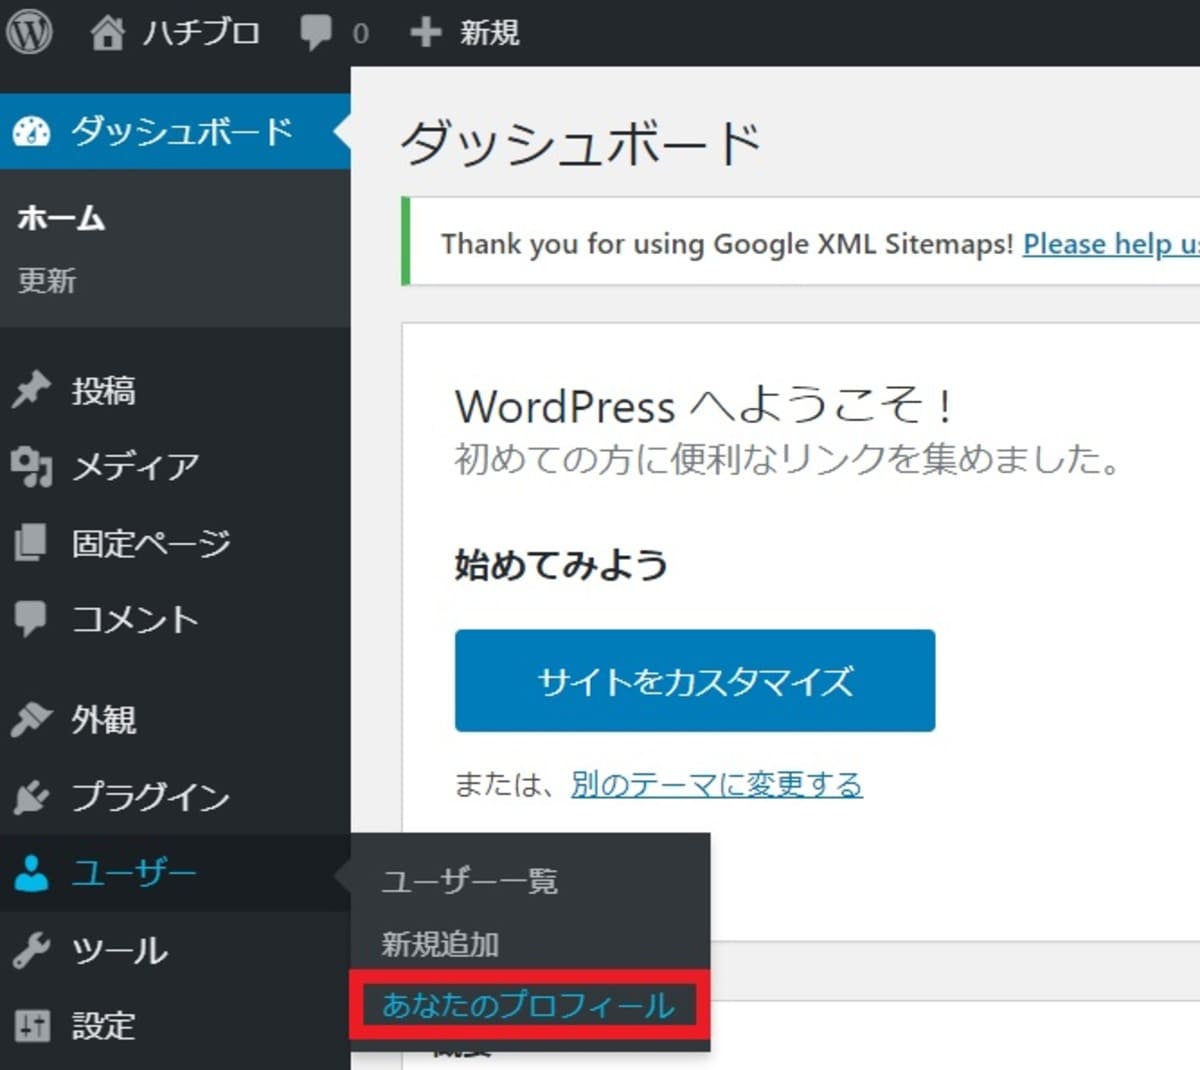Click the pushpin icon for 投稿
This screenshot has width=1200, height=1070.
click(31, 390)
